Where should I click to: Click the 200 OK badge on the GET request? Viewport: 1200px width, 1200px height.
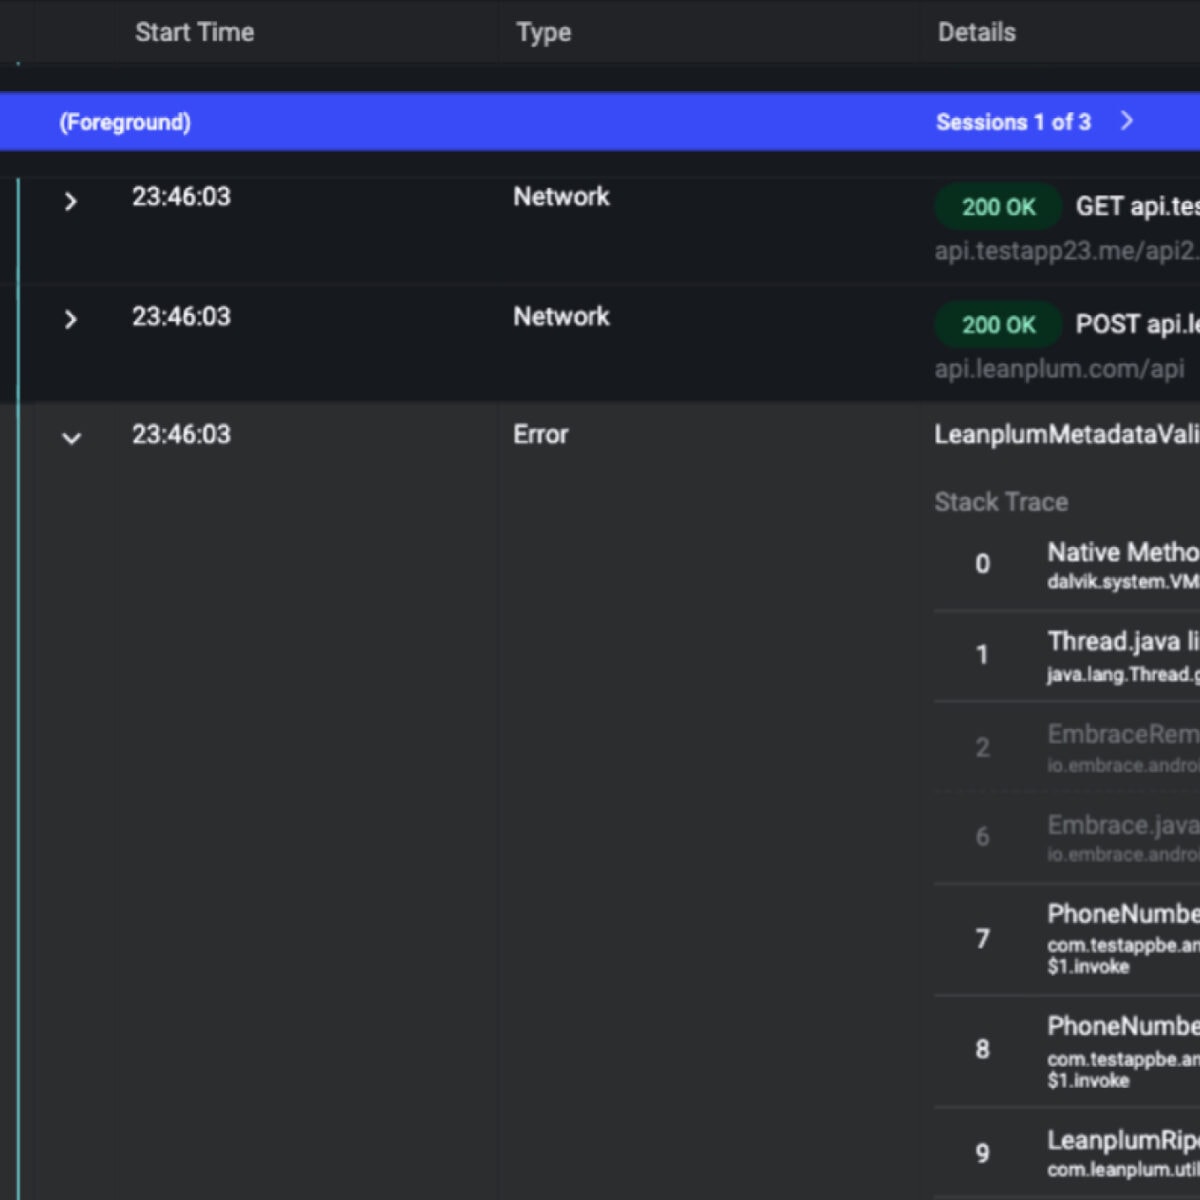997,207
